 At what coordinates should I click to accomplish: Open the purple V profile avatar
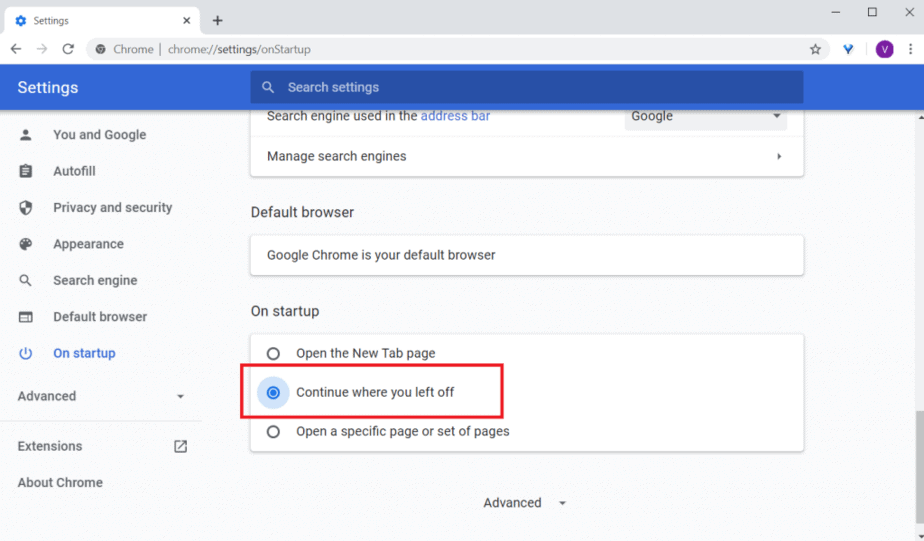pyautogui.click(x=884, y=50)
